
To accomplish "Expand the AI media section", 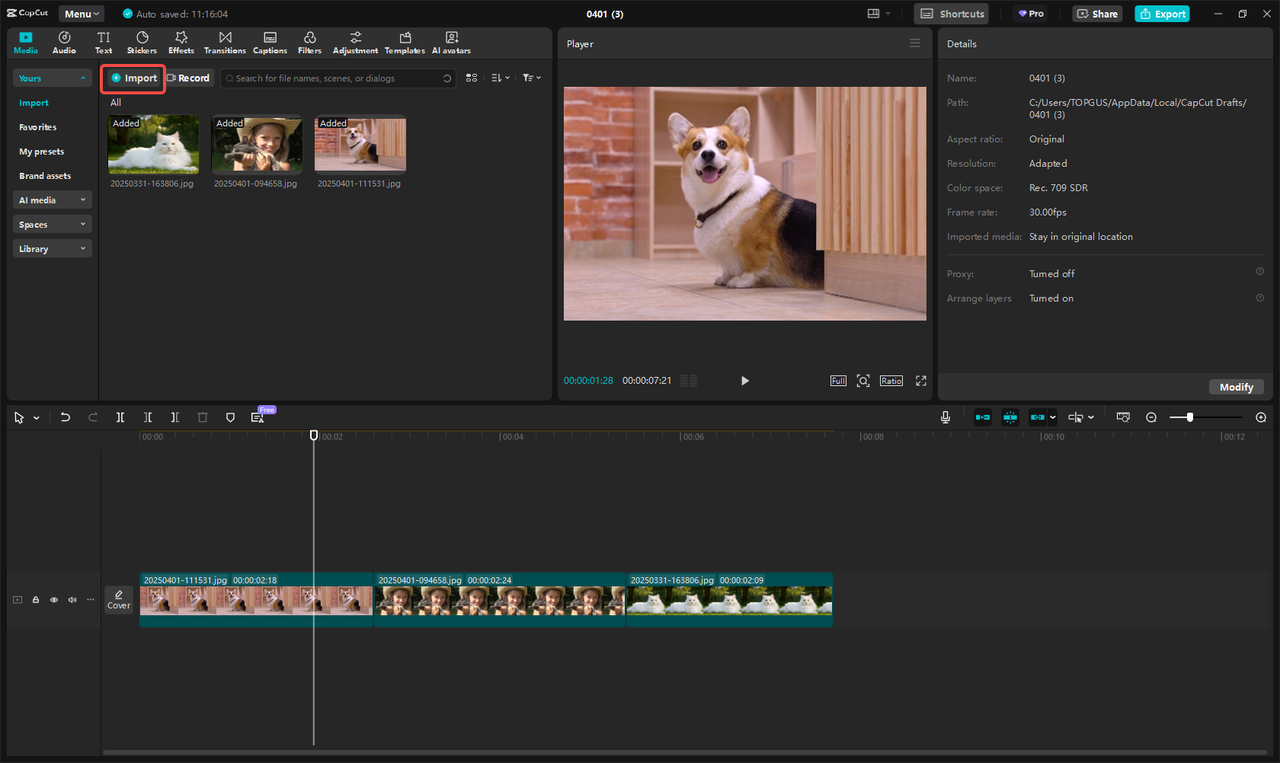I will click(x=52, y=200).
